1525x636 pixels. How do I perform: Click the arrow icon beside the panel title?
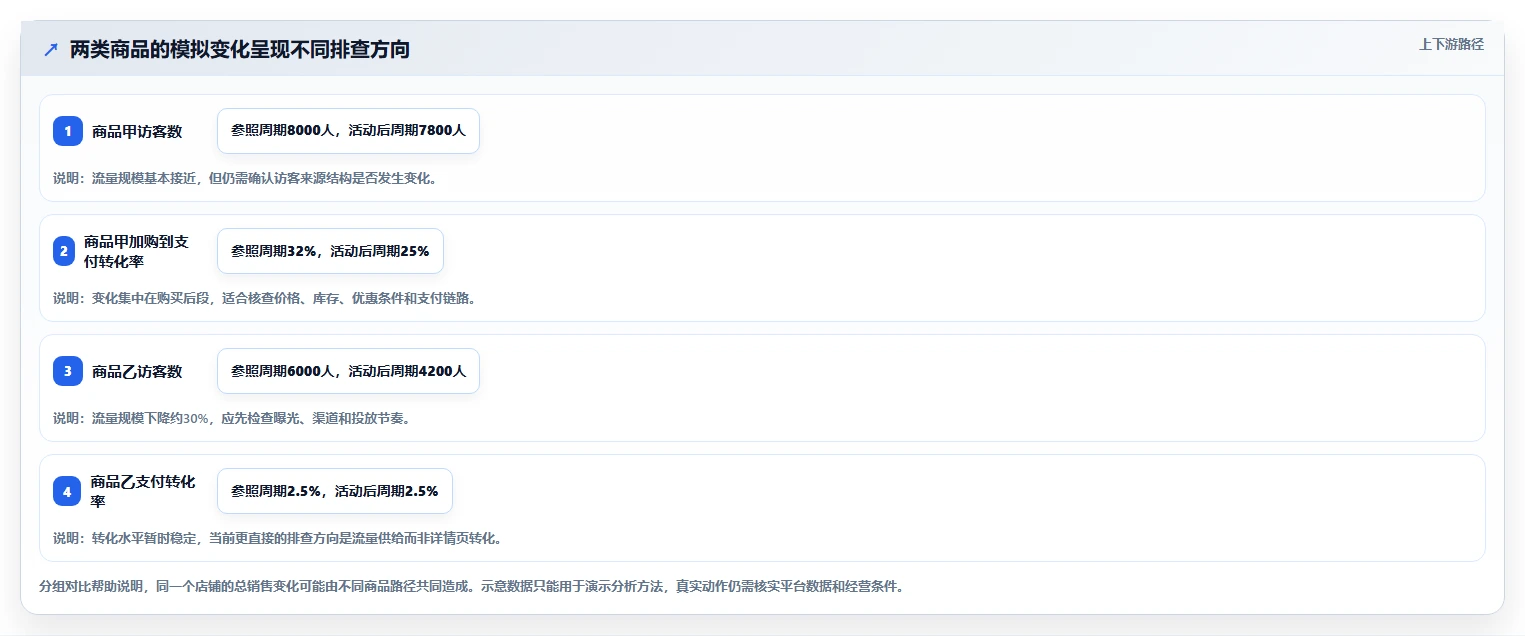tap(51, 50)
